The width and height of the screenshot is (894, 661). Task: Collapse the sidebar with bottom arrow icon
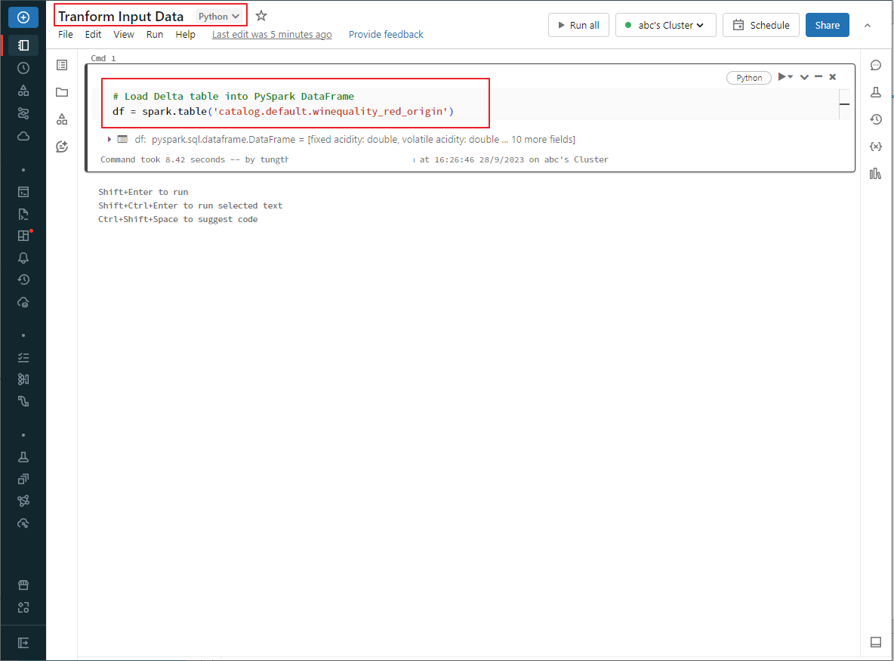pos(23,643)
